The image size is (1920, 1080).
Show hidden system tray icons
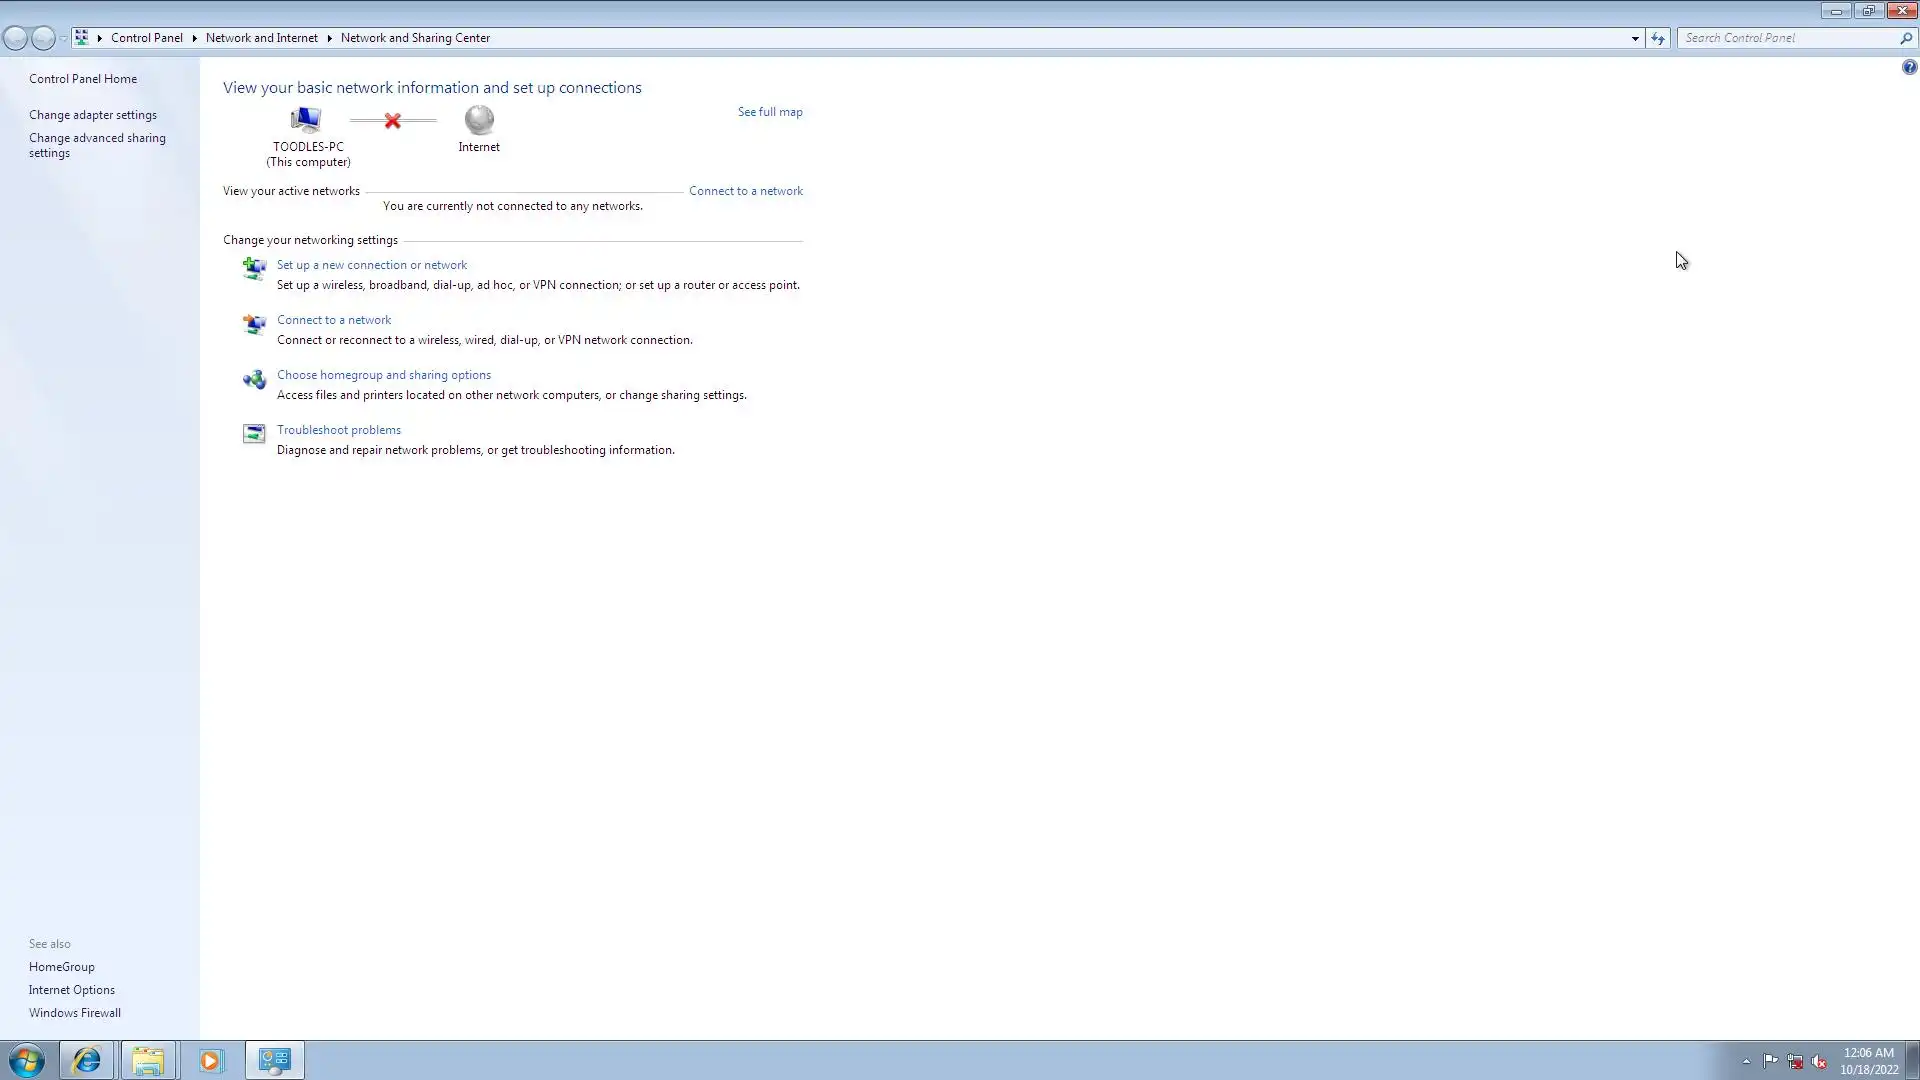(1746, 1062)
